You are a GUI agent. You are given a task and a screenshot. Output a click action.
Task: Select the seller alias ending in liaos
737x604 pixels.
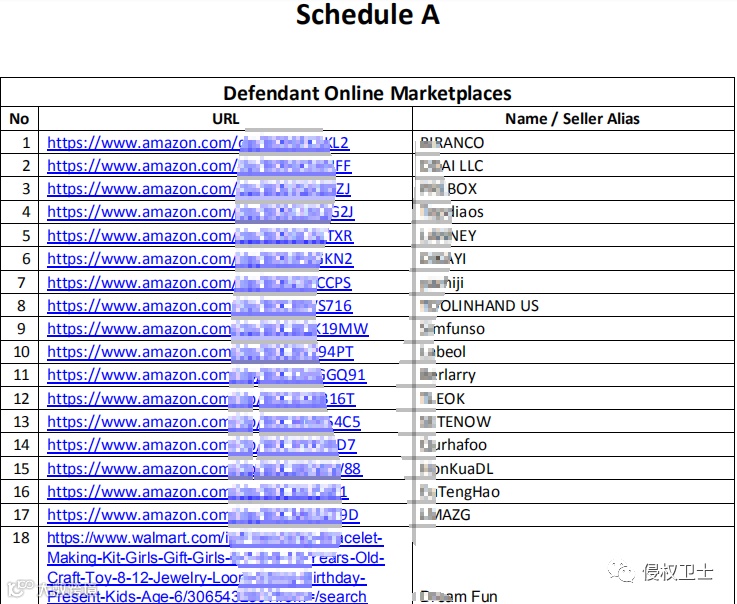click(451, 212)
